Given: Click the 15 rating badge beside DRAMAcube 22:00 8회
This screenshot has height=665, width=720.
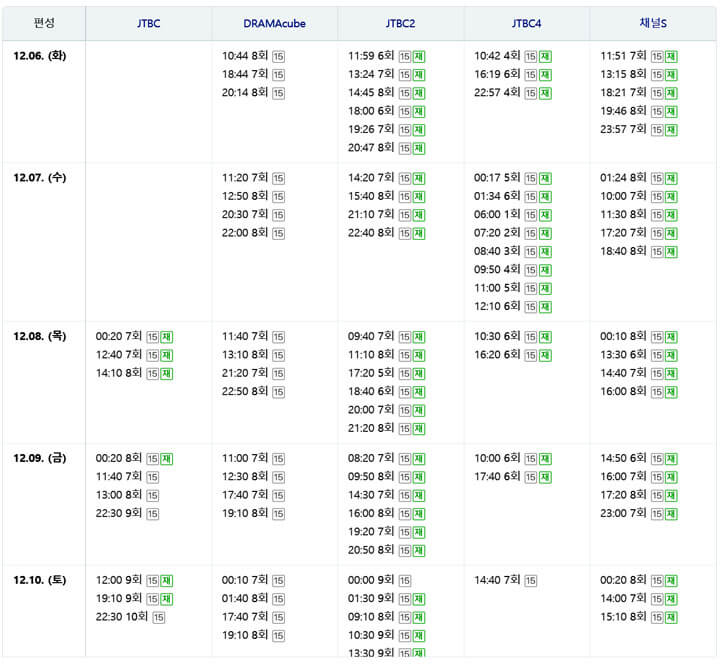Looking at the screenshot, I should point(278,234).
